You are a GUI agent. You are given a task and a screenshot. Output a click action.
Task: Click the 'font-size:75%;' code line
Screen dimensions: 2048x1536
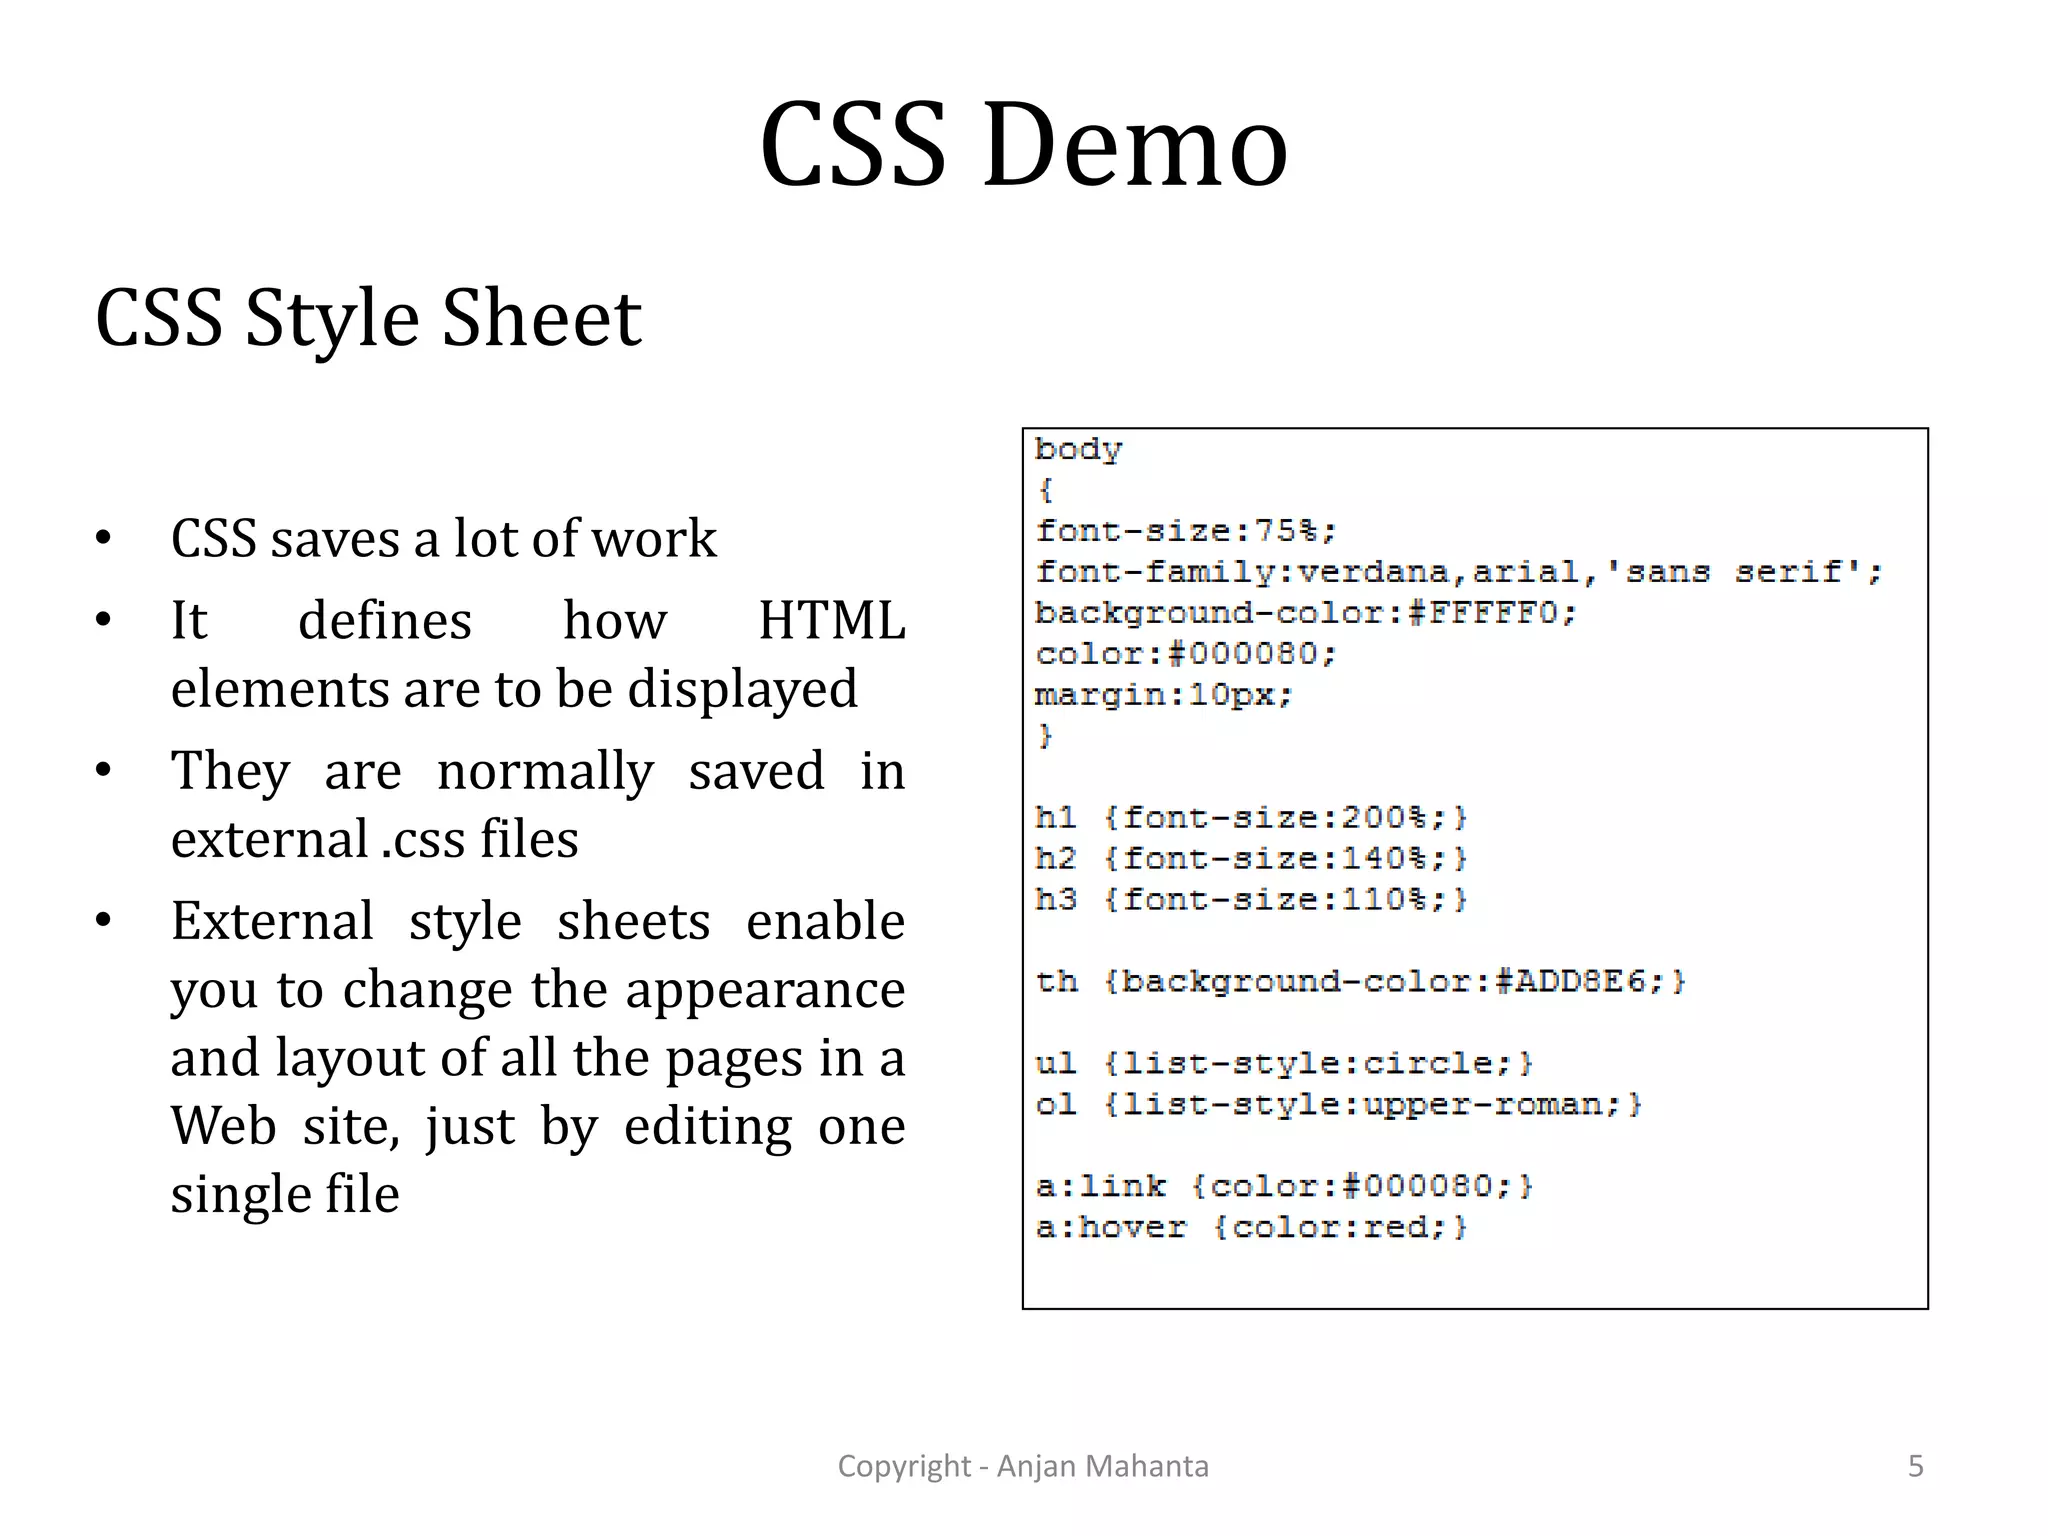[x=1186, y=531]
